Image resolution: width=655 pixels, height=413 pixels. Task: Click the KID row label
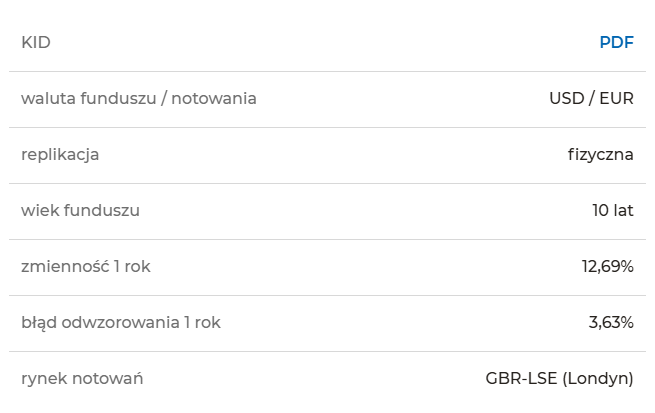point(36,42)
